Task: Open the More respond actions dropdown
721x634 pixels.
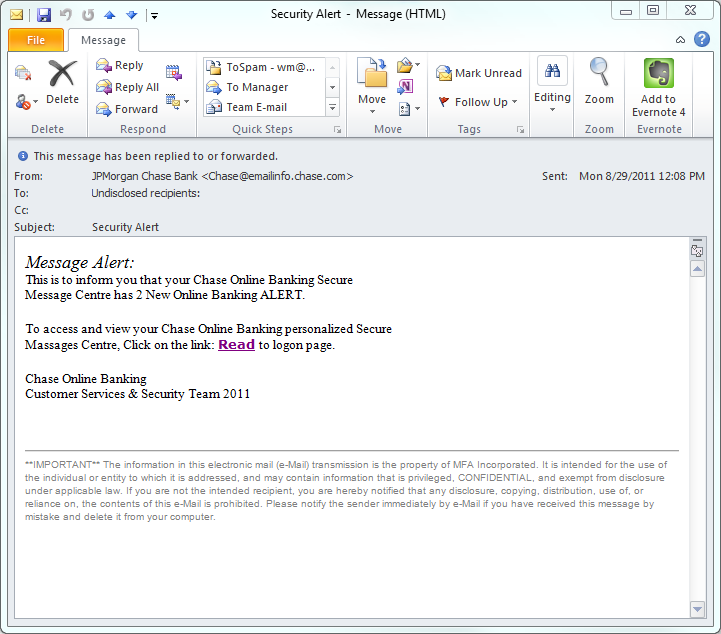Action: pos(177,102)
